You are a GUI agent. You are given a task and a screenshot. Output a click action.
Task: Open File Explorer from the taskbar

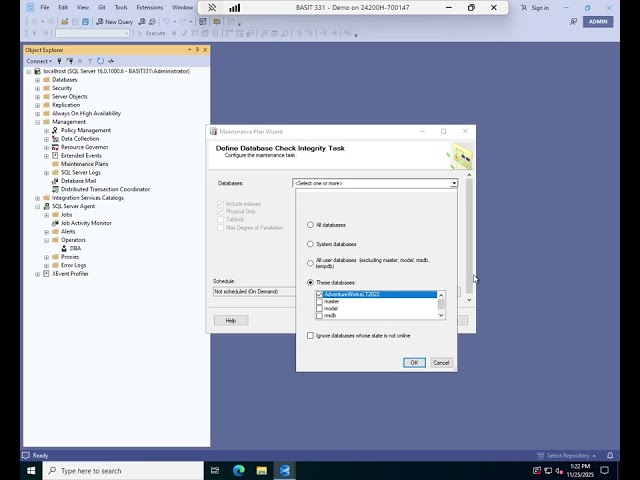click(262, 471)
